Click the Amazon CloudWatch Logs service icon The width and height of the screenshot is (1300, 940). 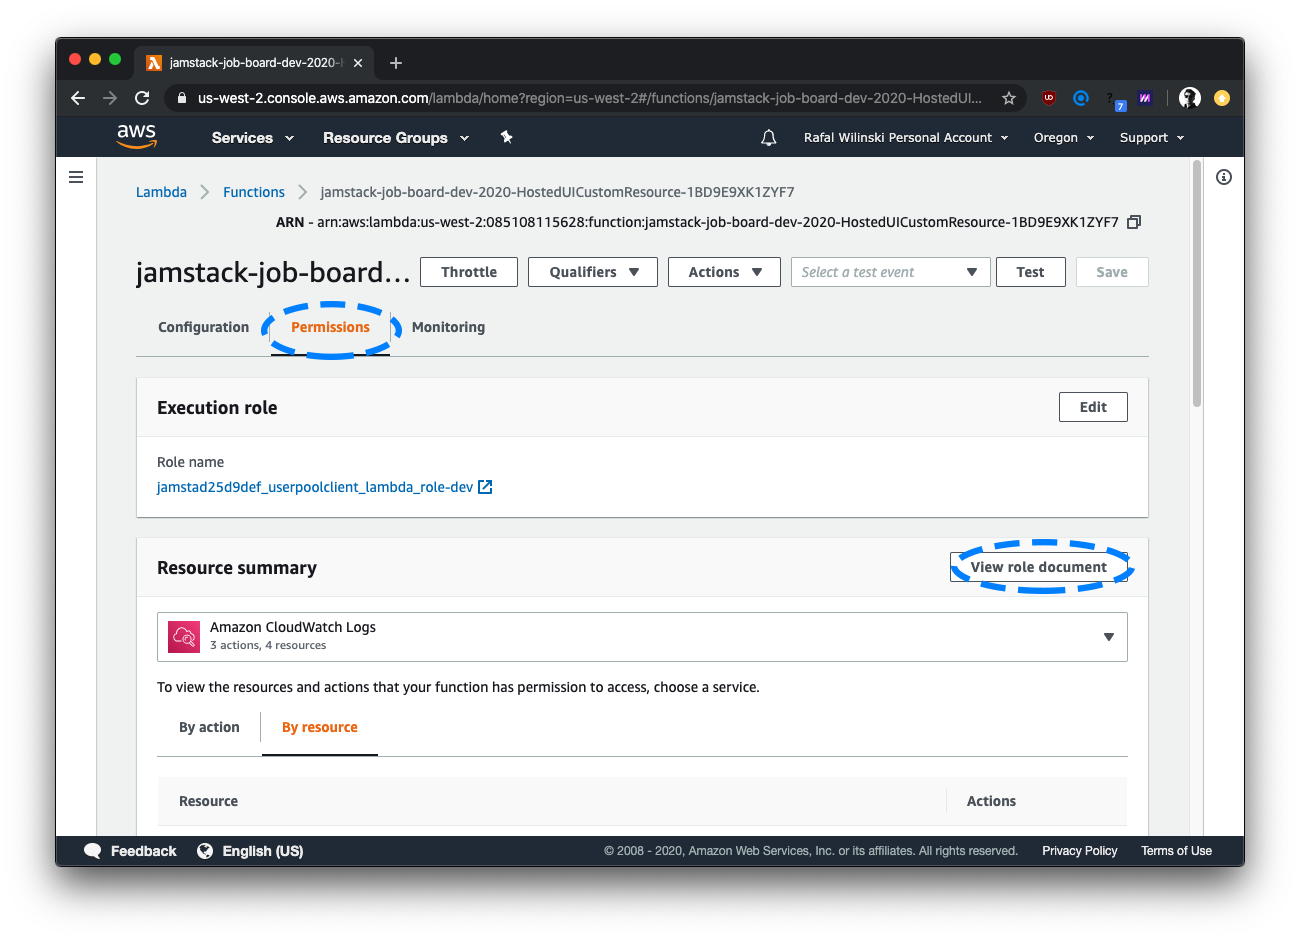pyautogui.click(x=184, y=637)
